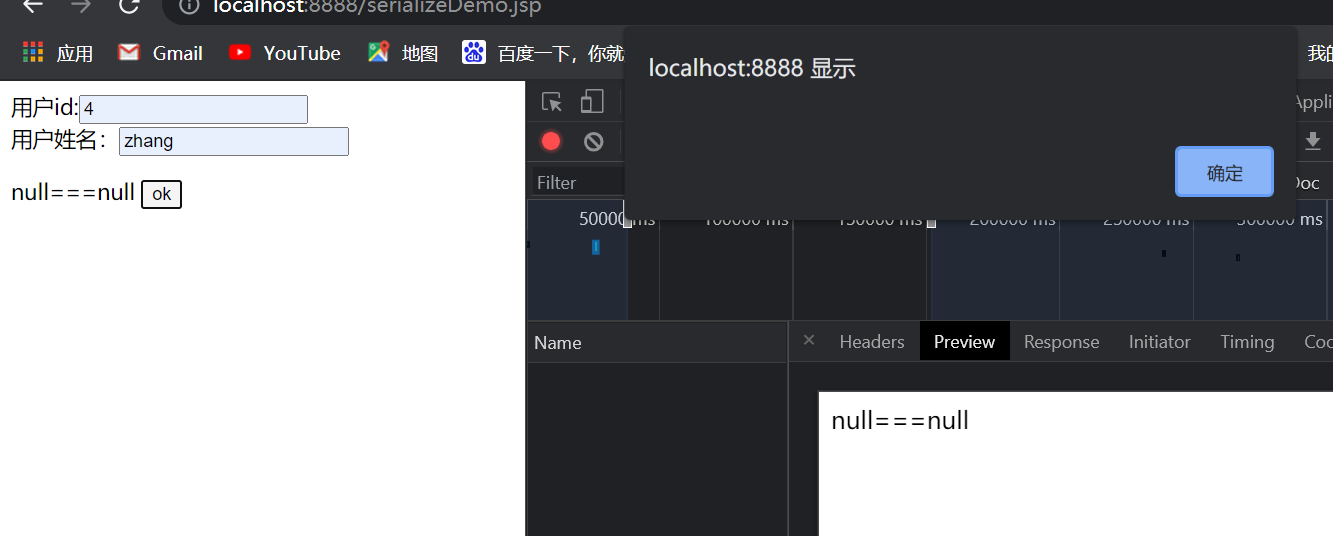
Task: Click the browser back arrow
Action: [x=33, y=6]
